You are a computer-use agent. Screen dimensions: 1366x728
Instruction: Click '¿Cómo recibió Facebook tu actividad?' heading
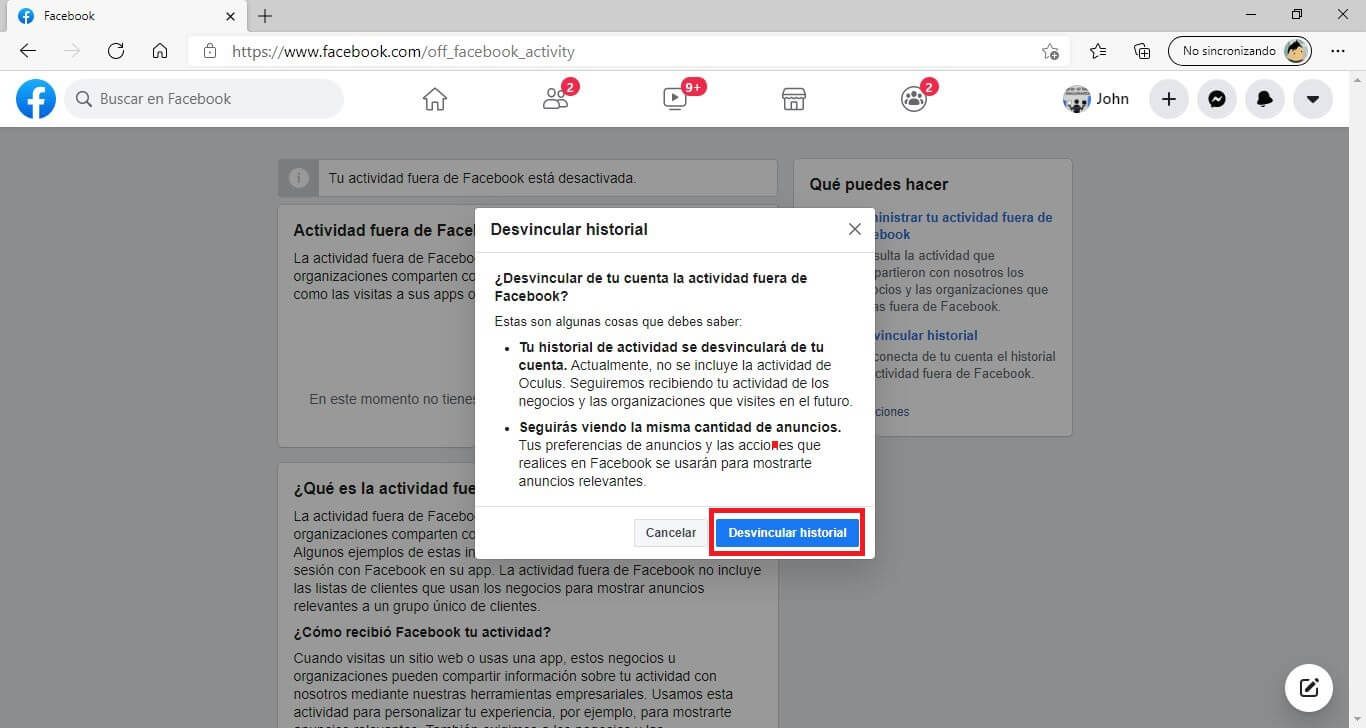tap(422, 632)
